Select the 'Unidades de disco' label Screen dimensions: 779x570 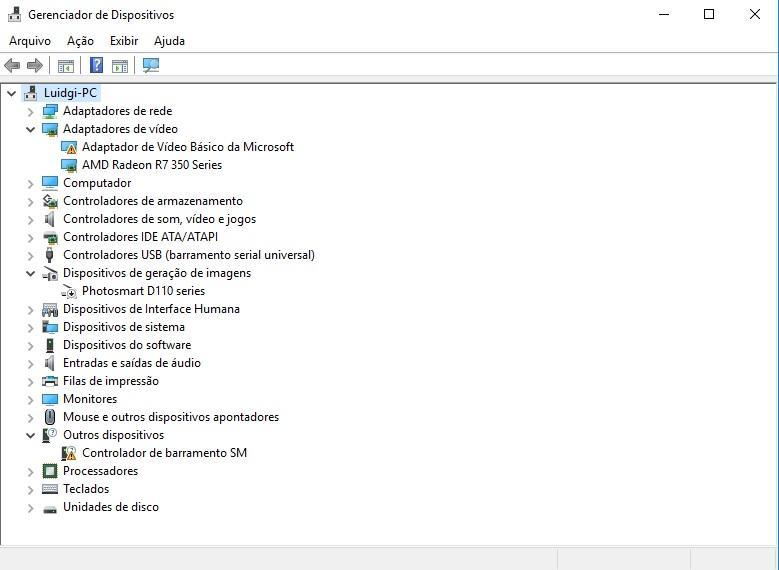111,507
